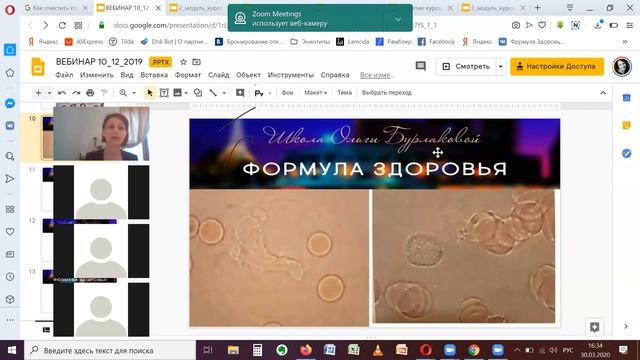Image resolution: width=640 pixels, height=360 pixels.
Task: Open Keep notes in the side panel
Action: (627, 126)
